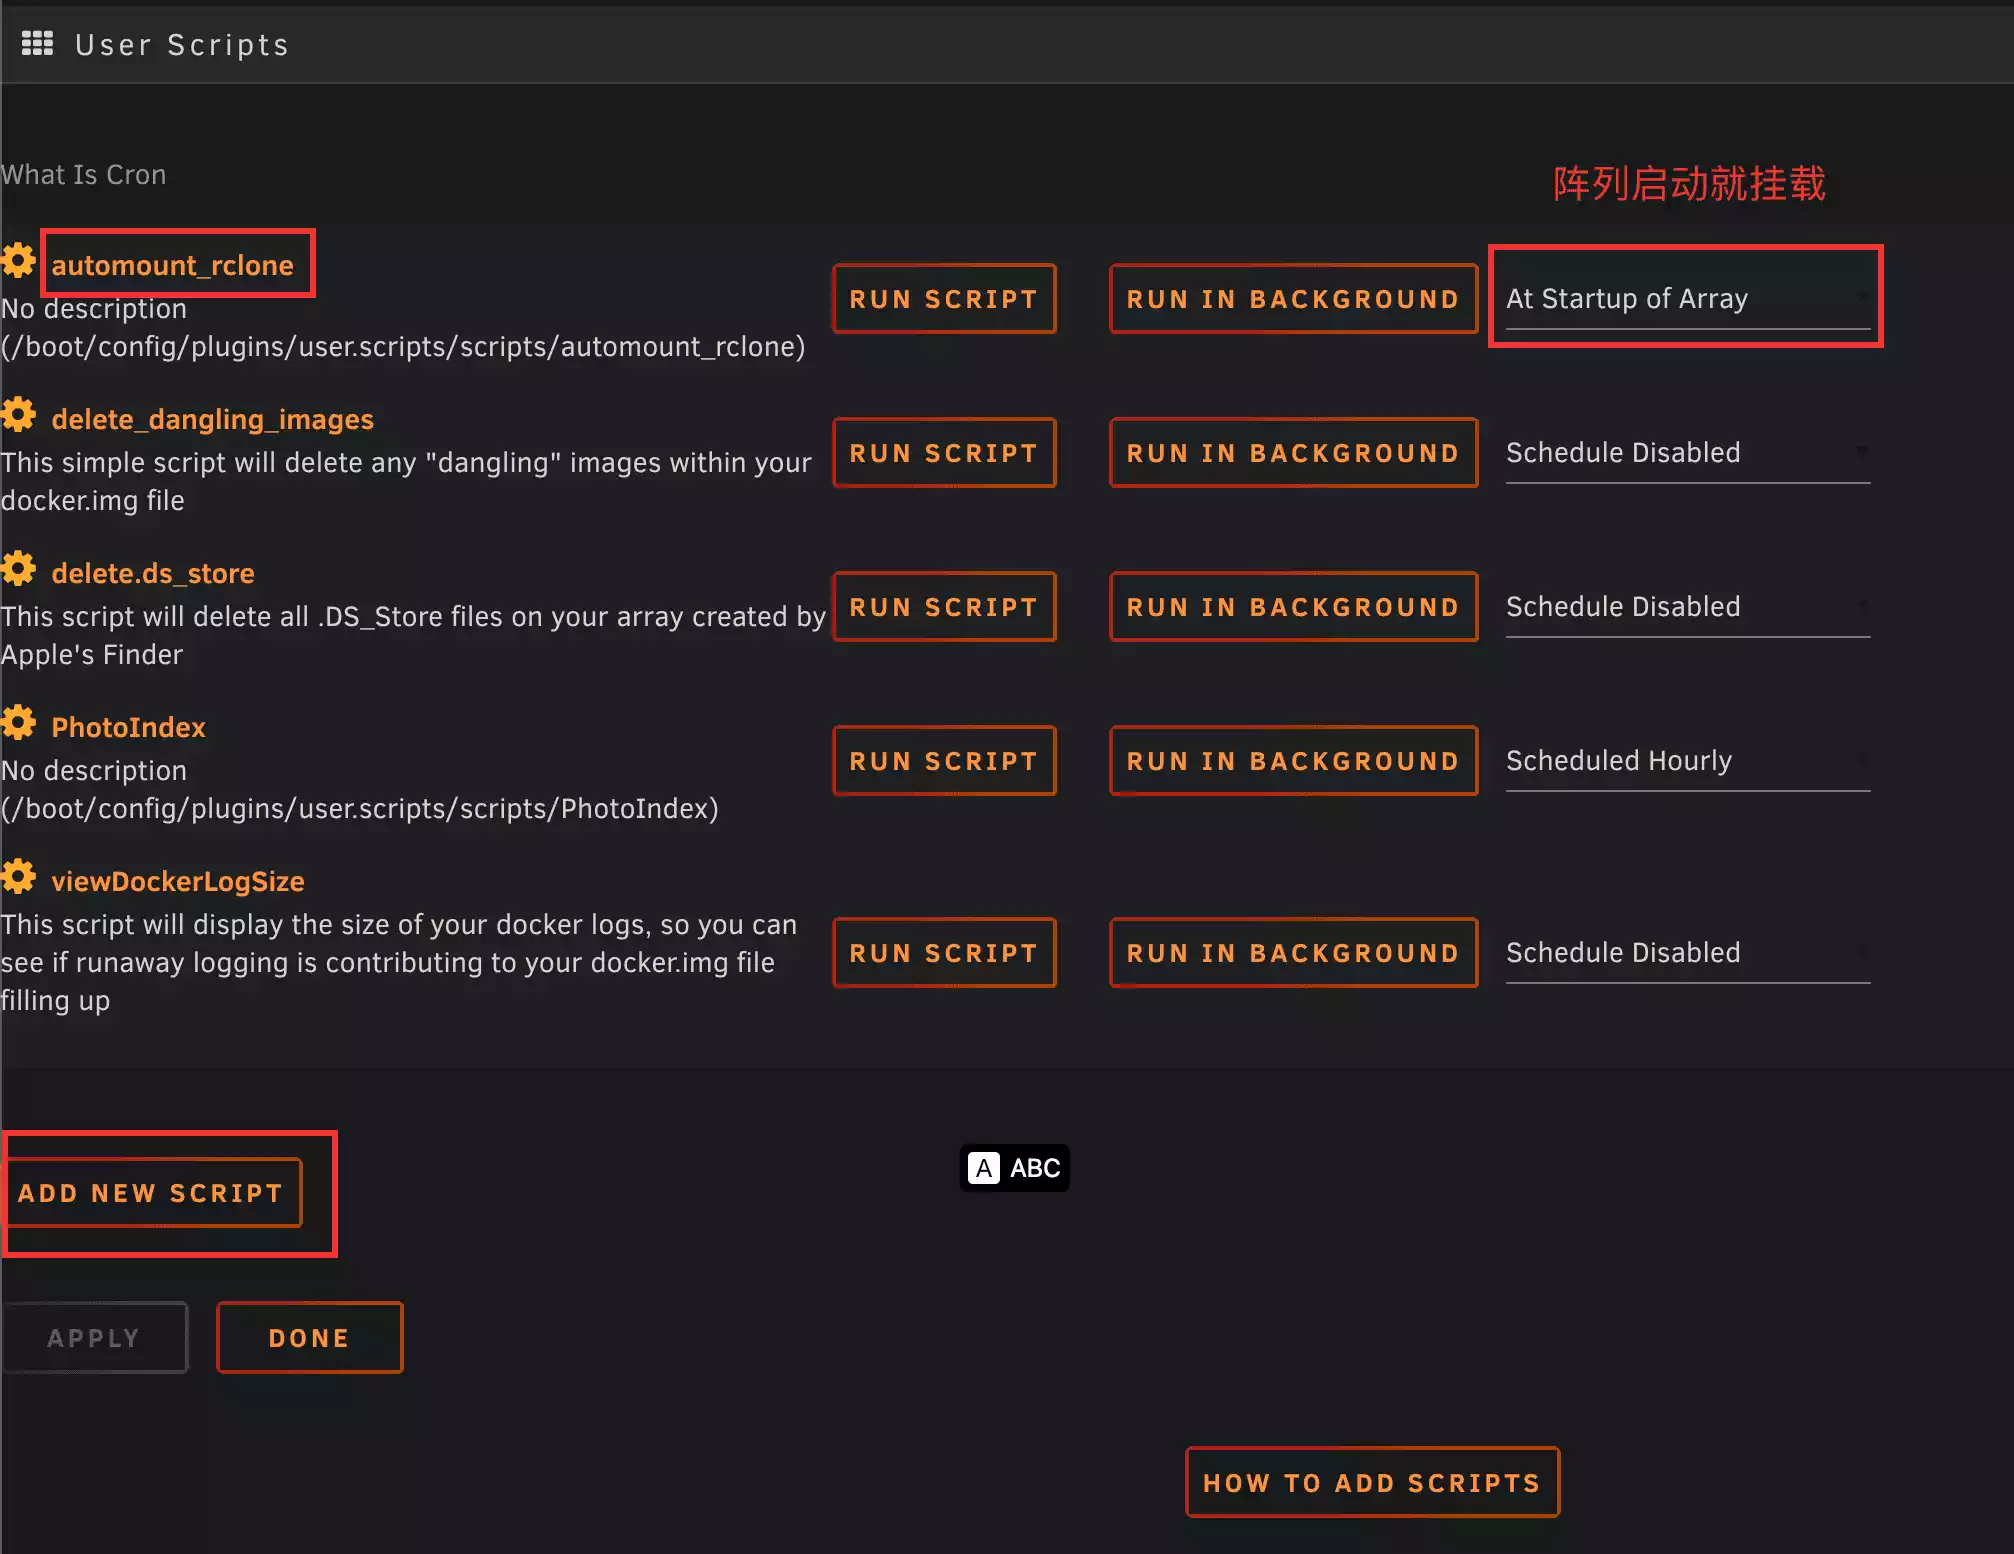Open How To Add Scripts help
The height and width of the screenshot is (1554, 2014).
(1372, 1483)
